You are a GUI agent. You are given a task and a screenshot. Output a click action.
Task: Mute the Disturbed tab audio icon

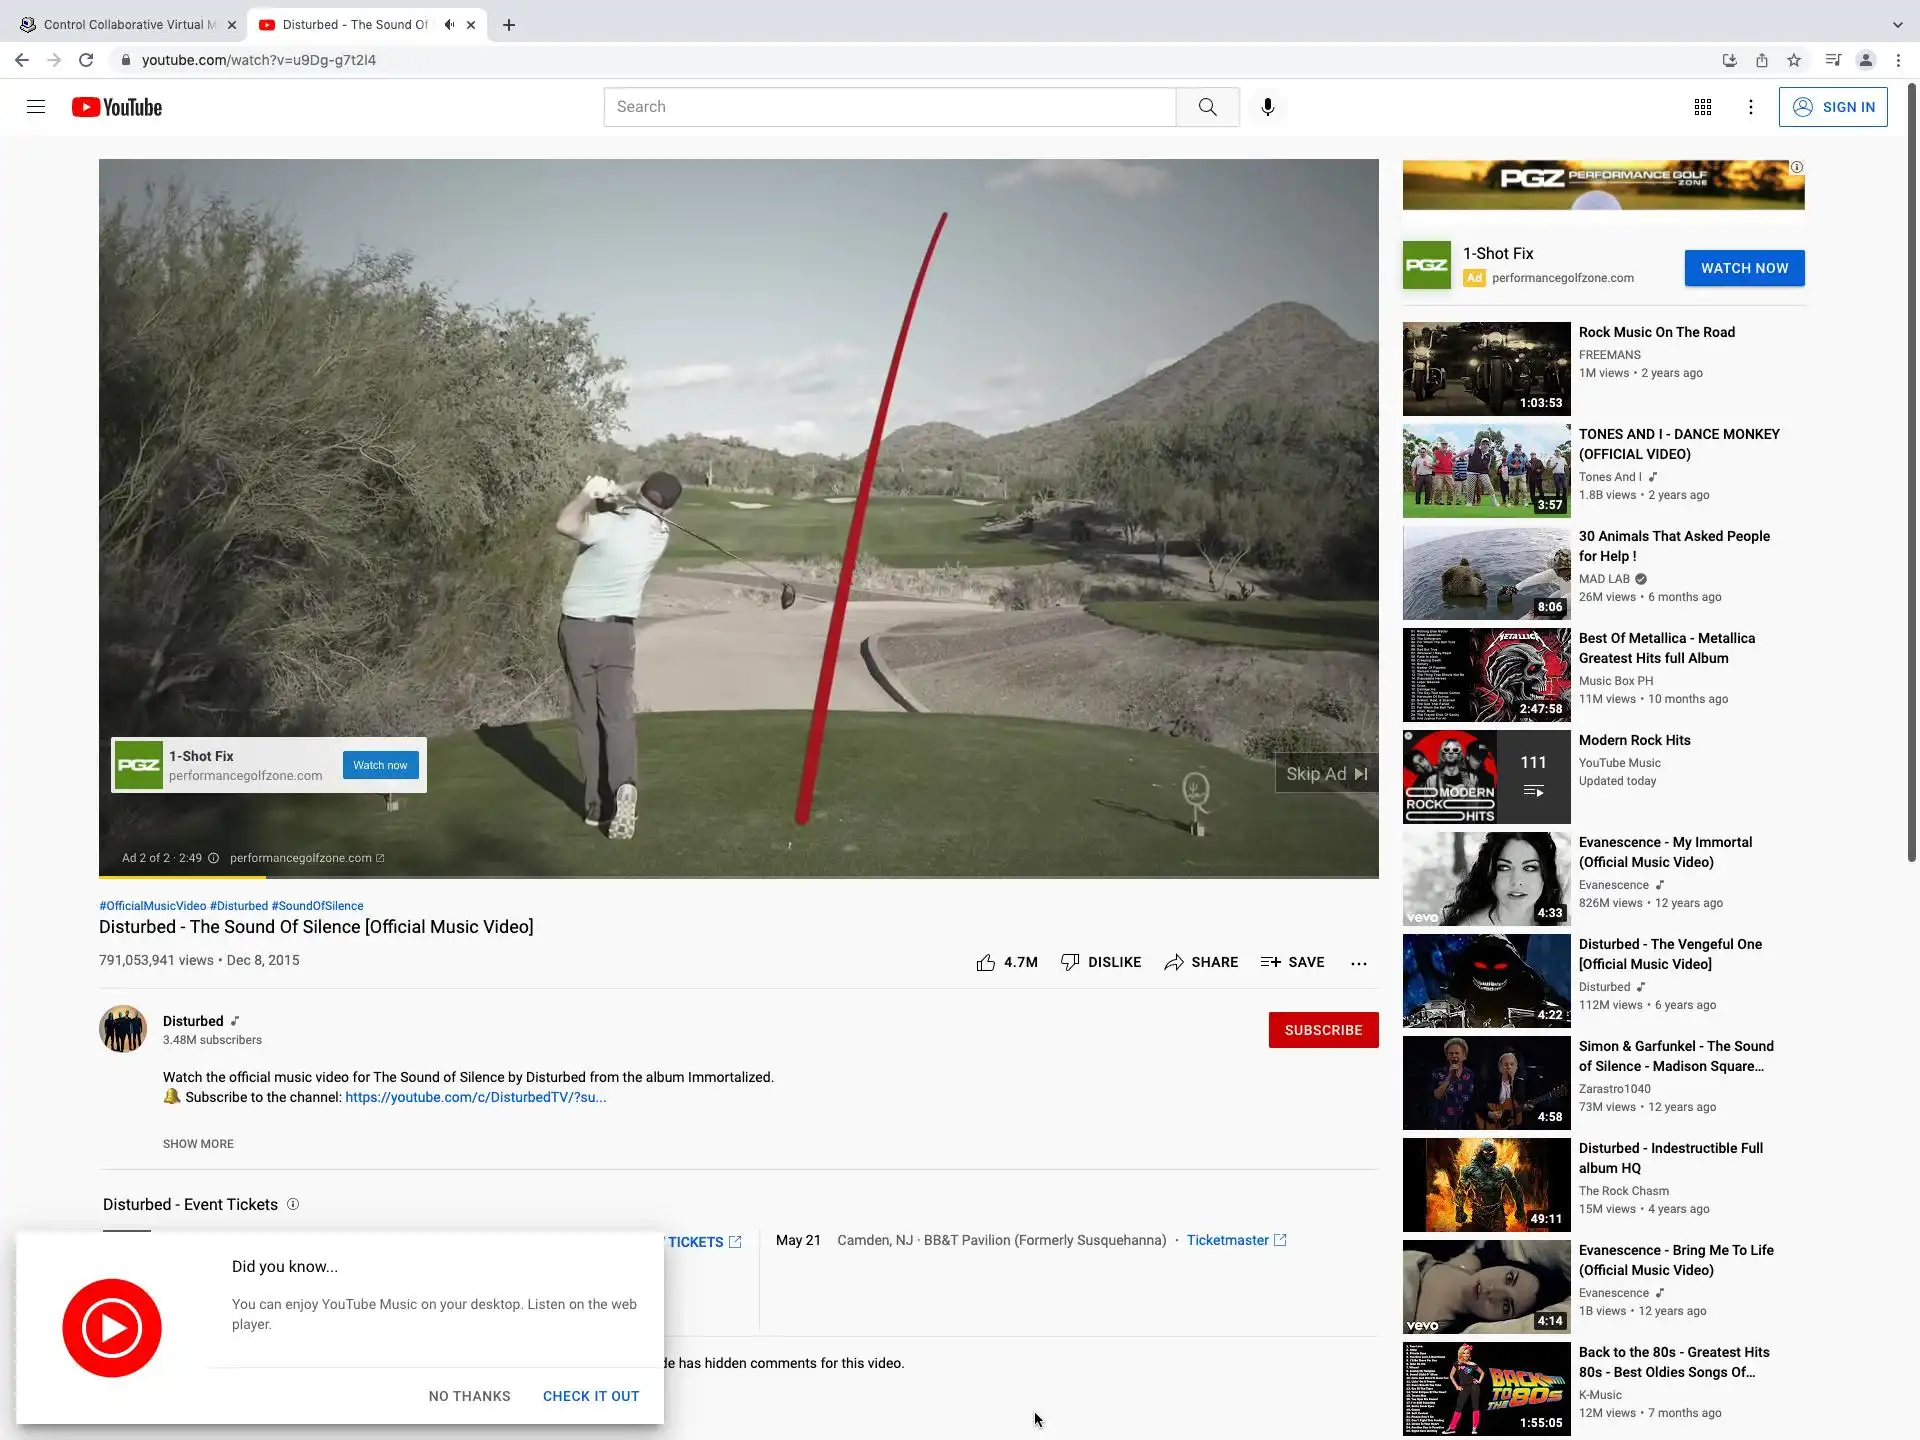(449, 25)
